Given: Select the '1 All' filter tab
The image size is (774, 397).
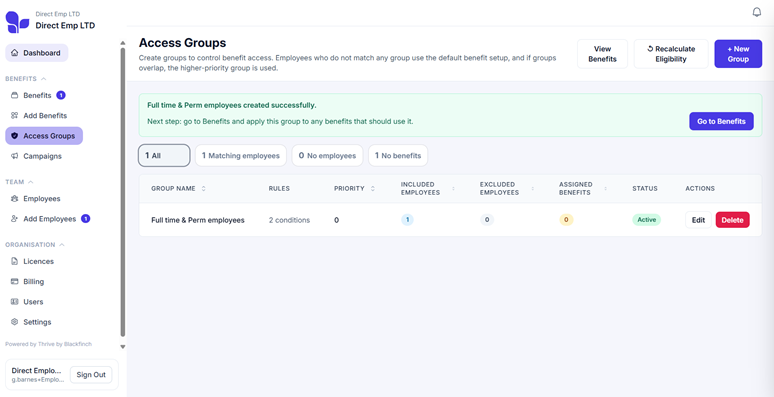Looking at the screenshot, I should (x=164, y=156).
